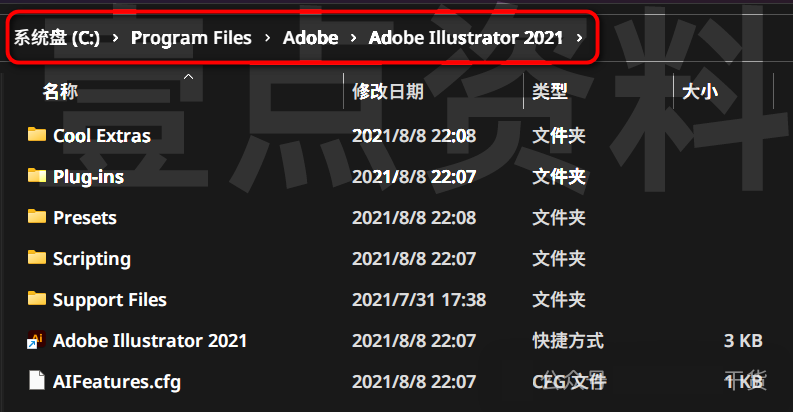Expand chevron after Program Files in breadcrumb
Viewport: 793px width, 412px height.
click(x=267, y=38)
